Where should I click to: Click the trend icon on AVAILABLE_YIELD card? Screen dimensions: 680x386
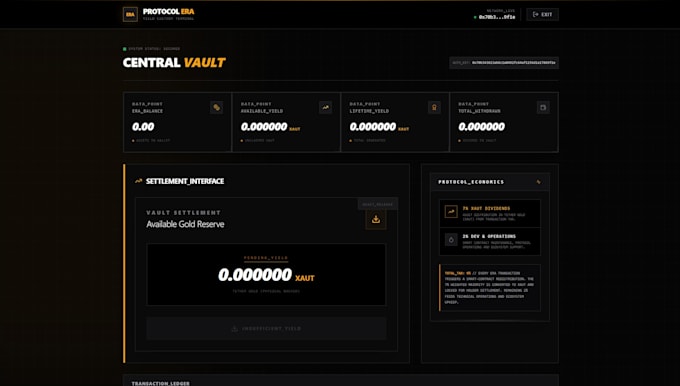[325, 108]
